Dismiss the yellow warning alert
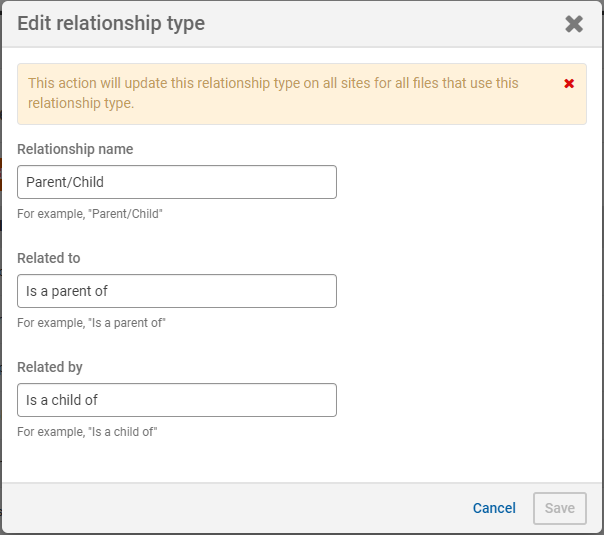Image resolution: width=604 pixels, height=535 pixels. [569, 84]
